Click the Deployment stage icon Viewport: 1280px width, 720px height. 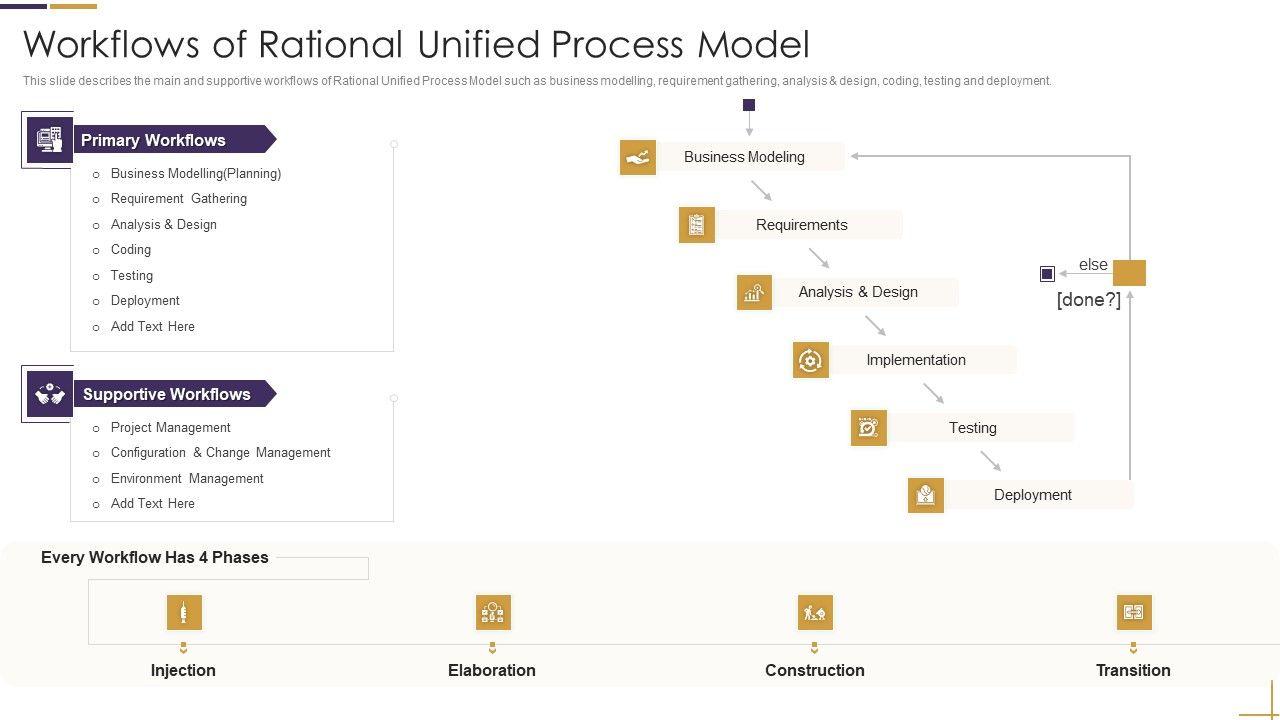926,495
